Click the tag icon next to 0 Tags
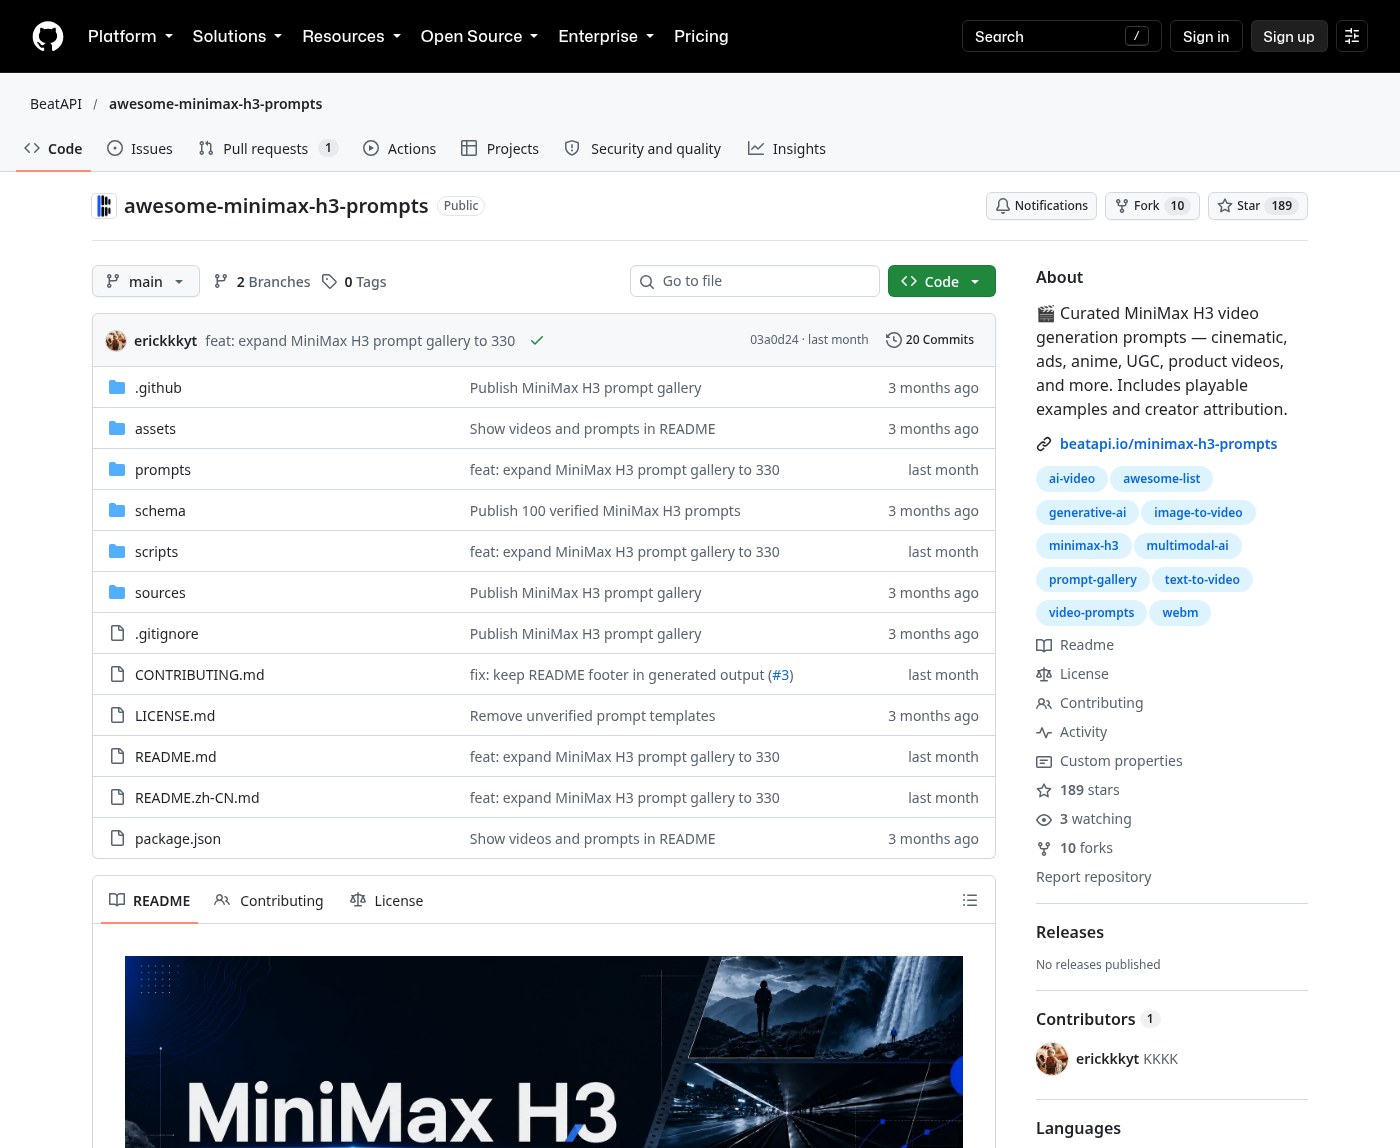Viewport: 1400px width, 1148px height. pyautogui.click(x=329, y=282)
